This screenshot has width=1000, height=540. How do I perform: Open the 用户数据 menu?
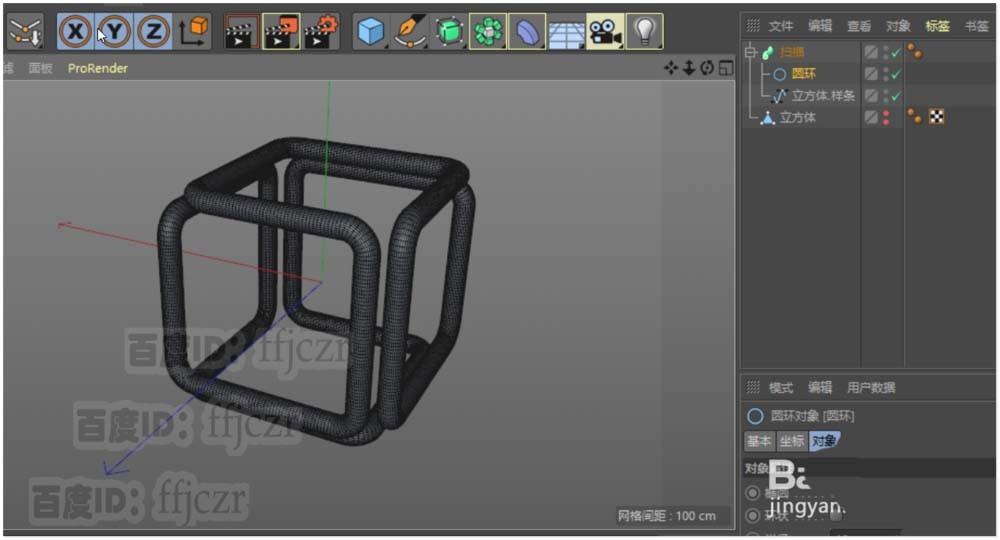click(x=871, y=388)
